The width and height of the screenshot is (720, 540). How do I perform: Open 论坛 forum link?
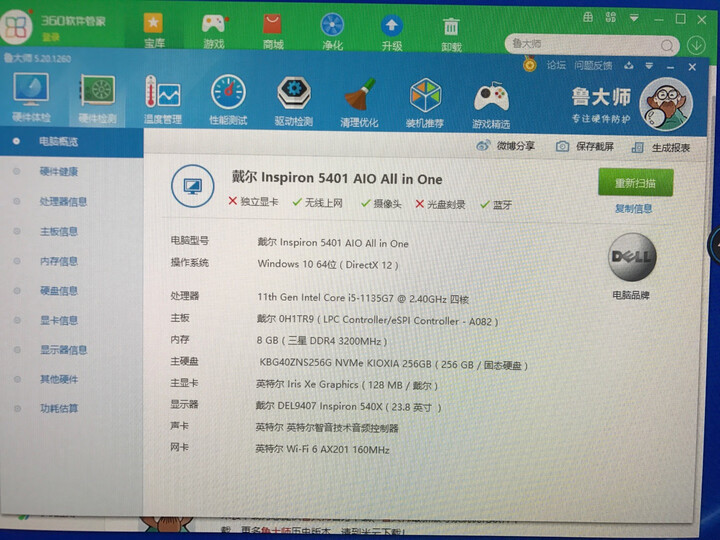click(x=556, y=65)
